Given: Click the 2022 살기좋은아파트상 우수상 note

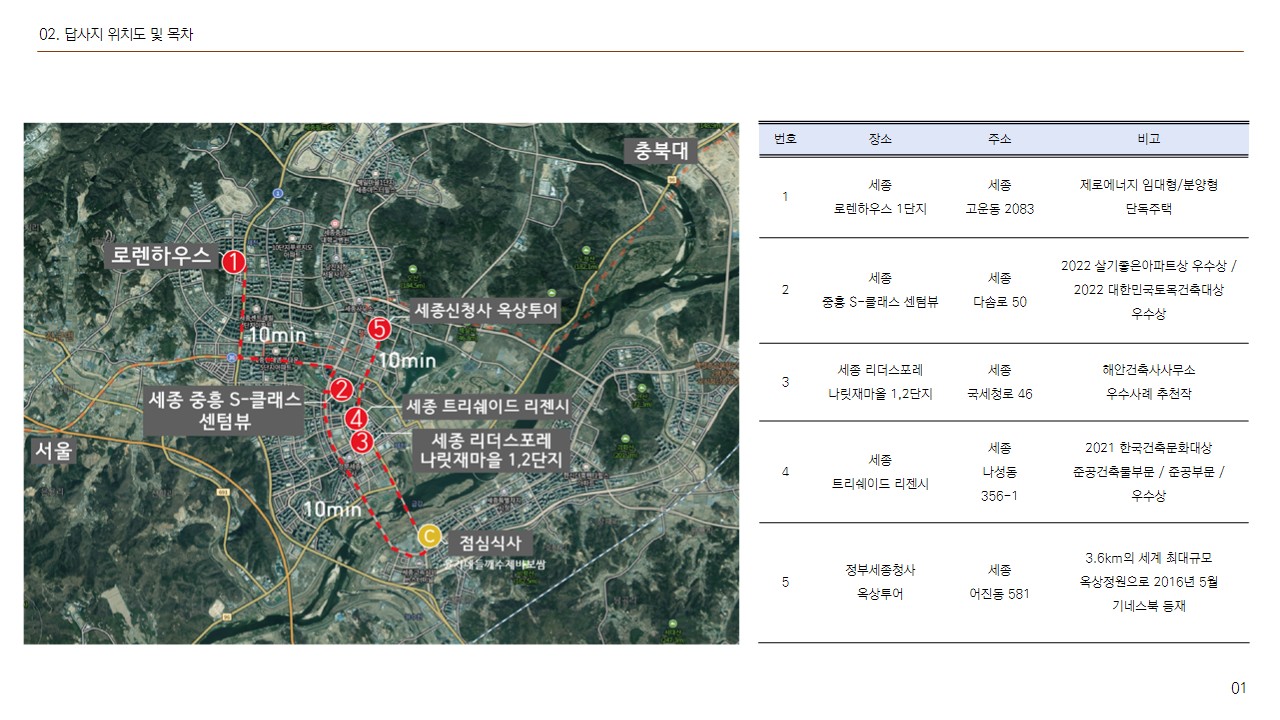Looking at the screenshot, I should click(x=1148, y=290).
